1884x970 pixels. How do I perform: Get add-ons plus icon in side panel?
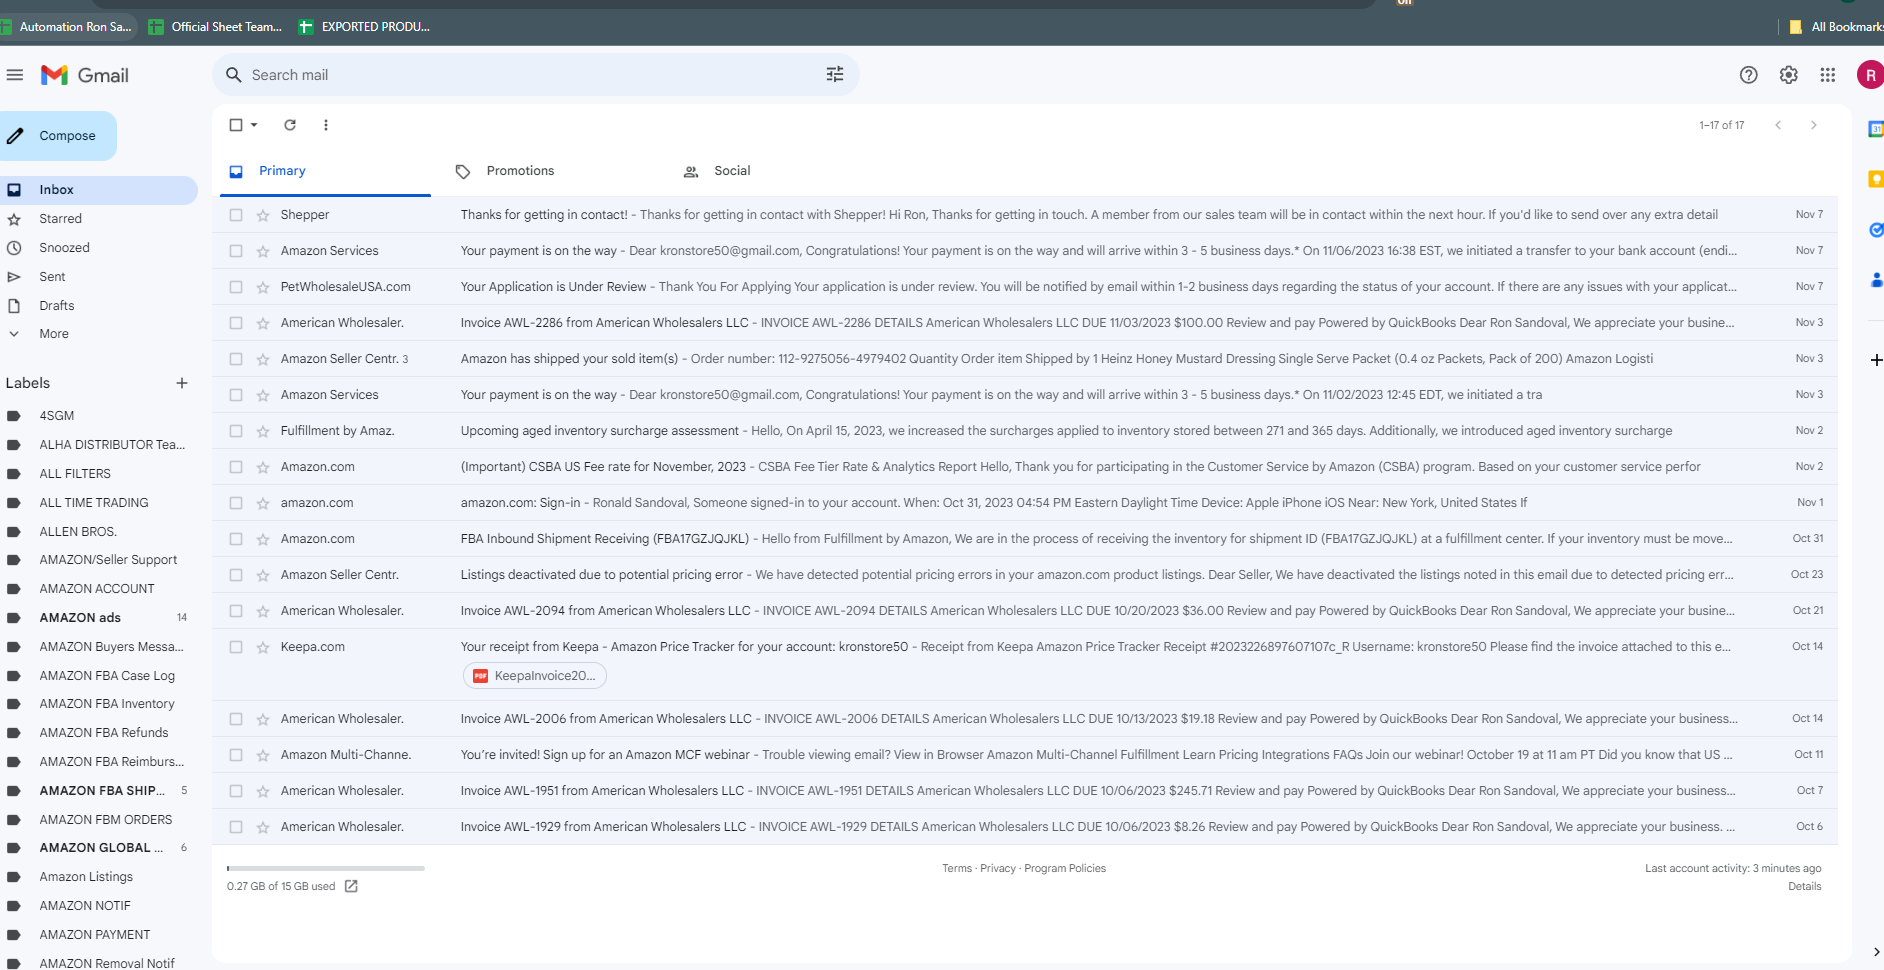(x=1876, y=360)
